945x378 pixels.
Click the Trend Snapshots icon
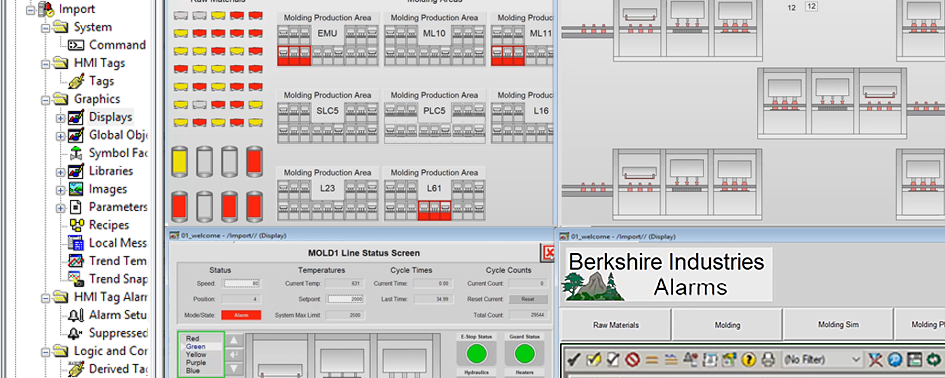click(77, 279)
